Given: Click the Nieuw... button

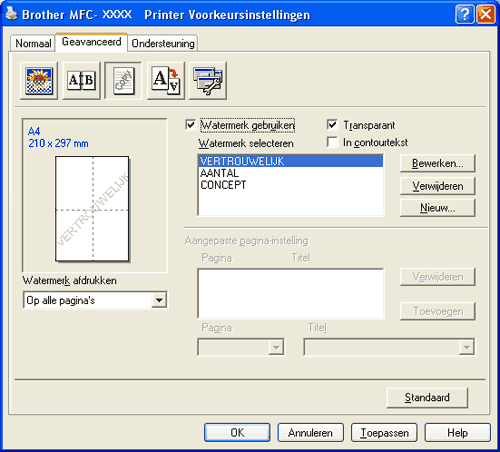Looking at the screenshot, I should point(437,208).
